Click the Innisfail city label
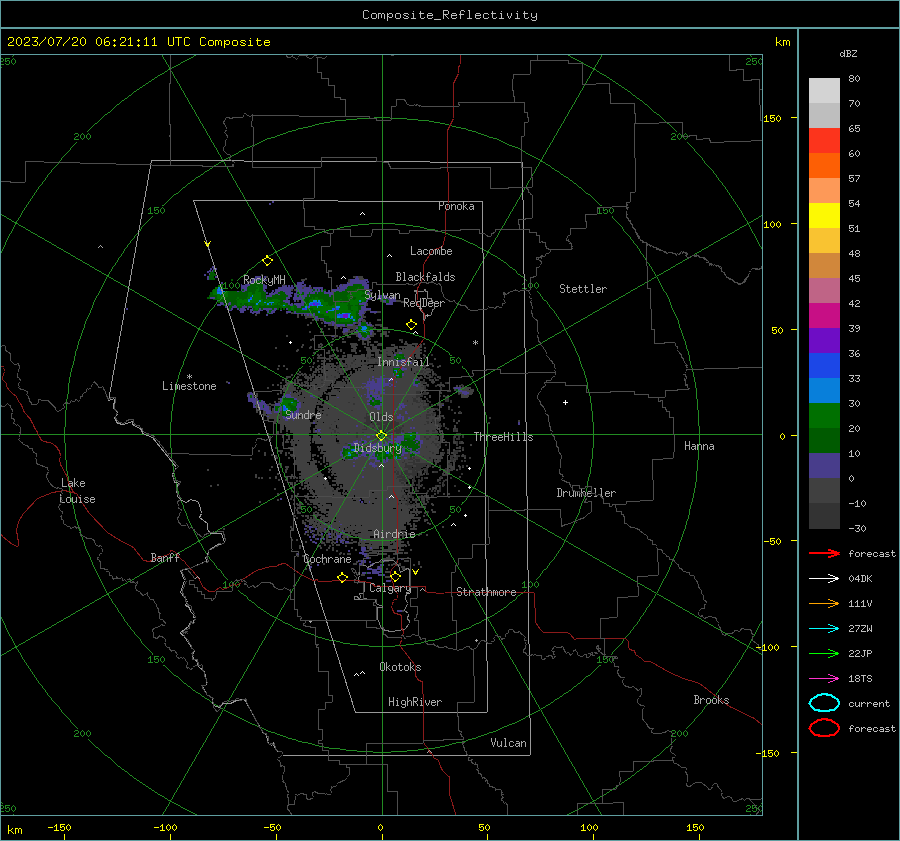The height and width of the screenshot is (841, 900). 403,362
